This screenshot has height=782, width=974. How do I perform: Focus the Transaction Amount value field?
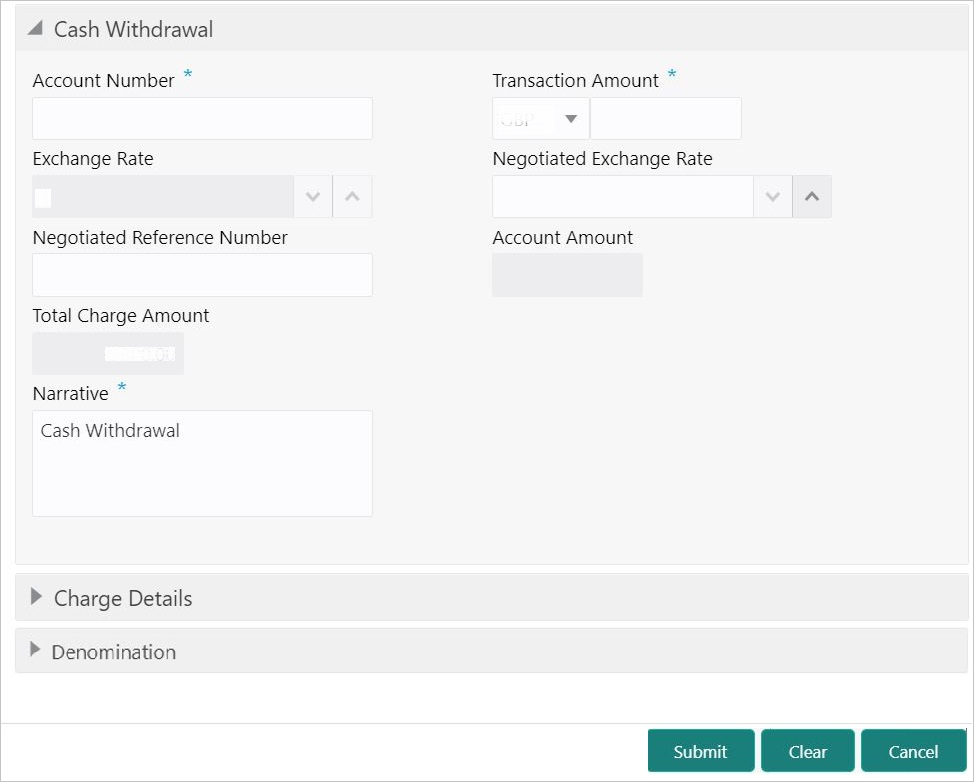coord(665,118)
